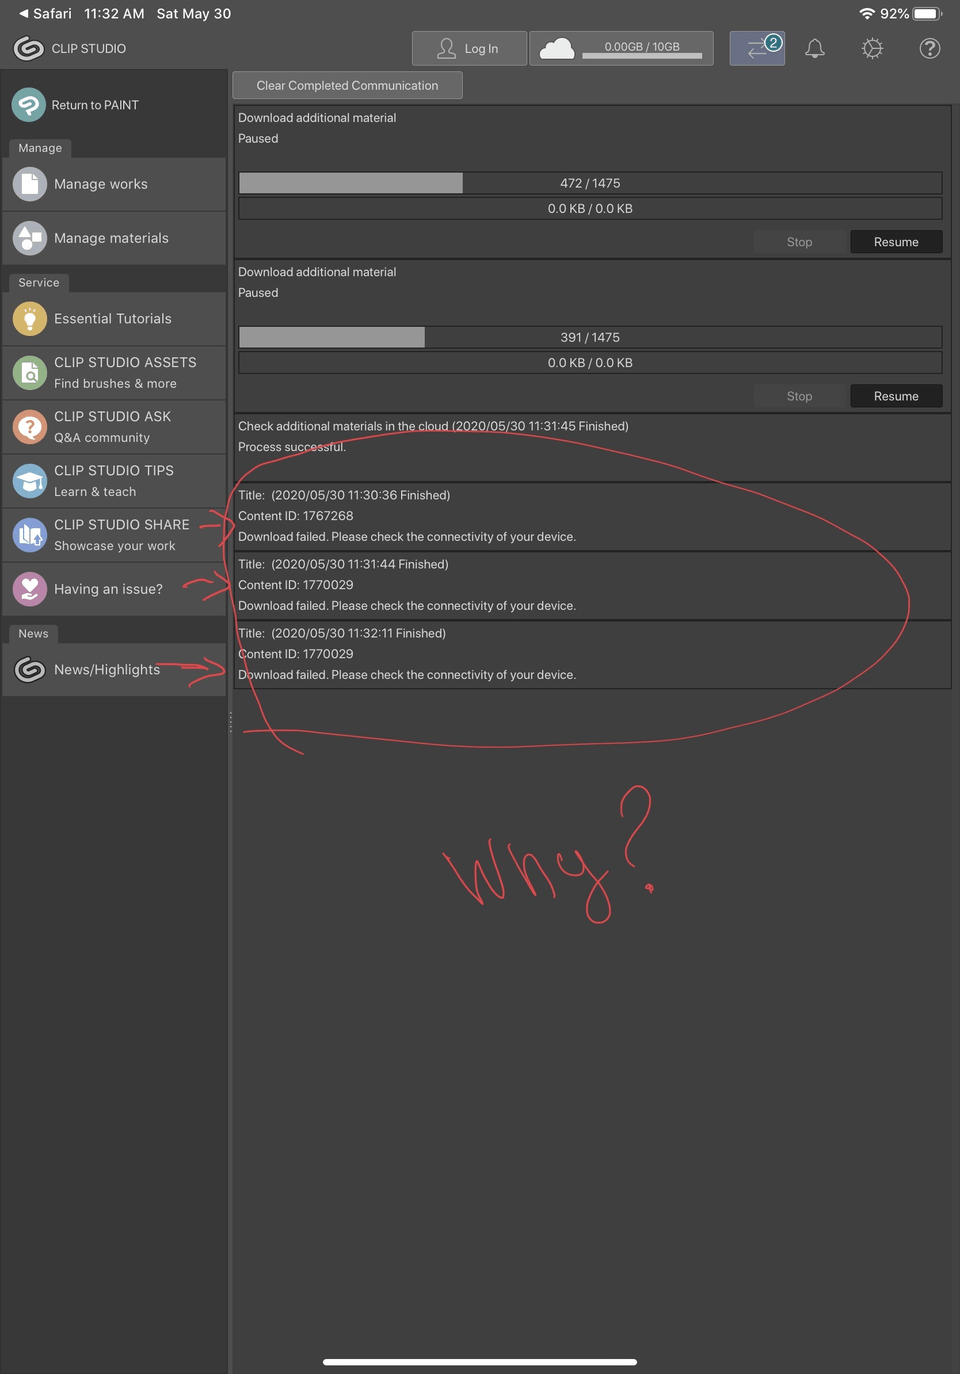Image resolution: width=960 pixels, height=1374 pixels.
Task: Tap the 472 / 1475 progress bar
Action: tap(590, 183)
